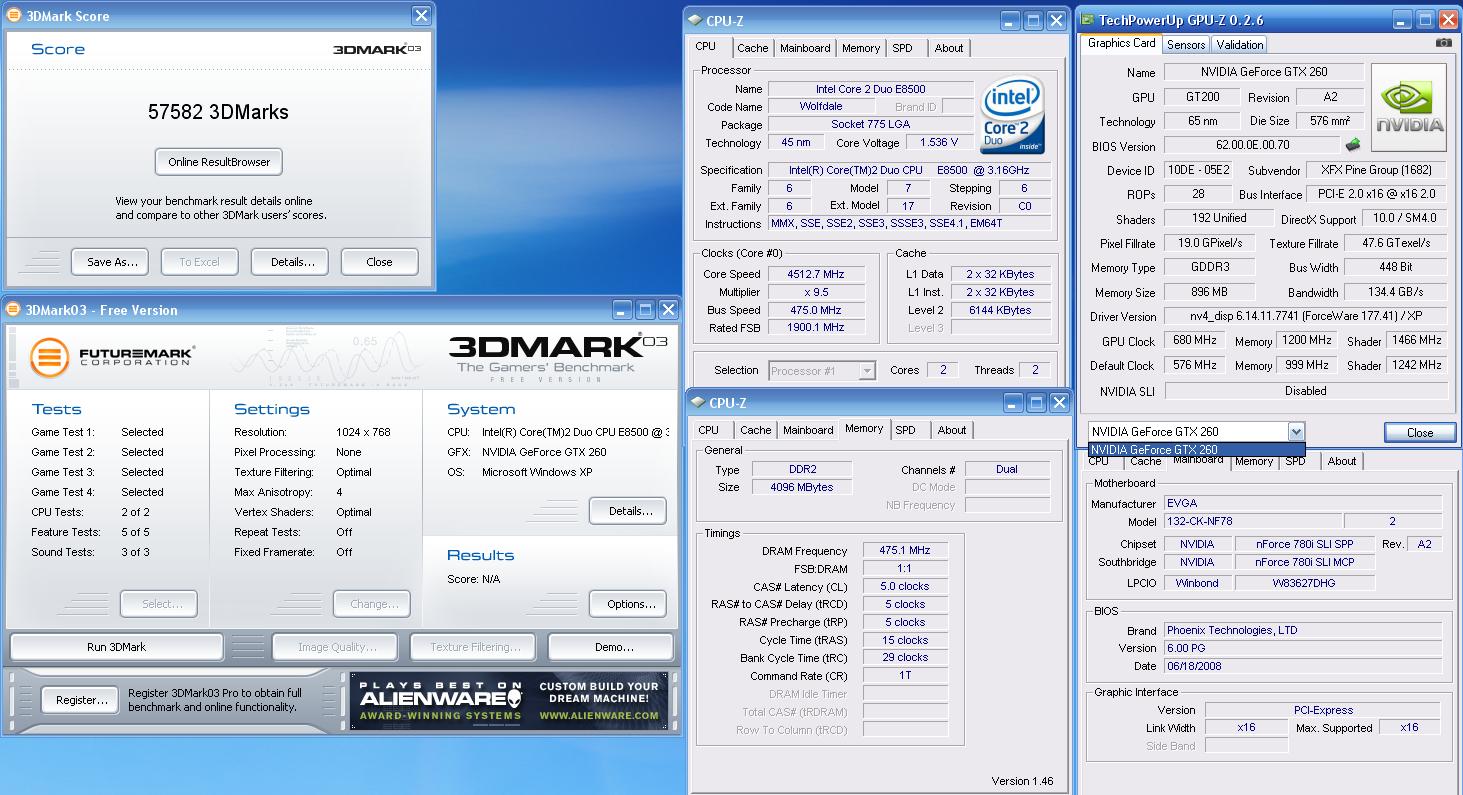
Task: Select the Sensors tab in GPU-Z
Action: pyautogui.click(x=1186, y=45)
